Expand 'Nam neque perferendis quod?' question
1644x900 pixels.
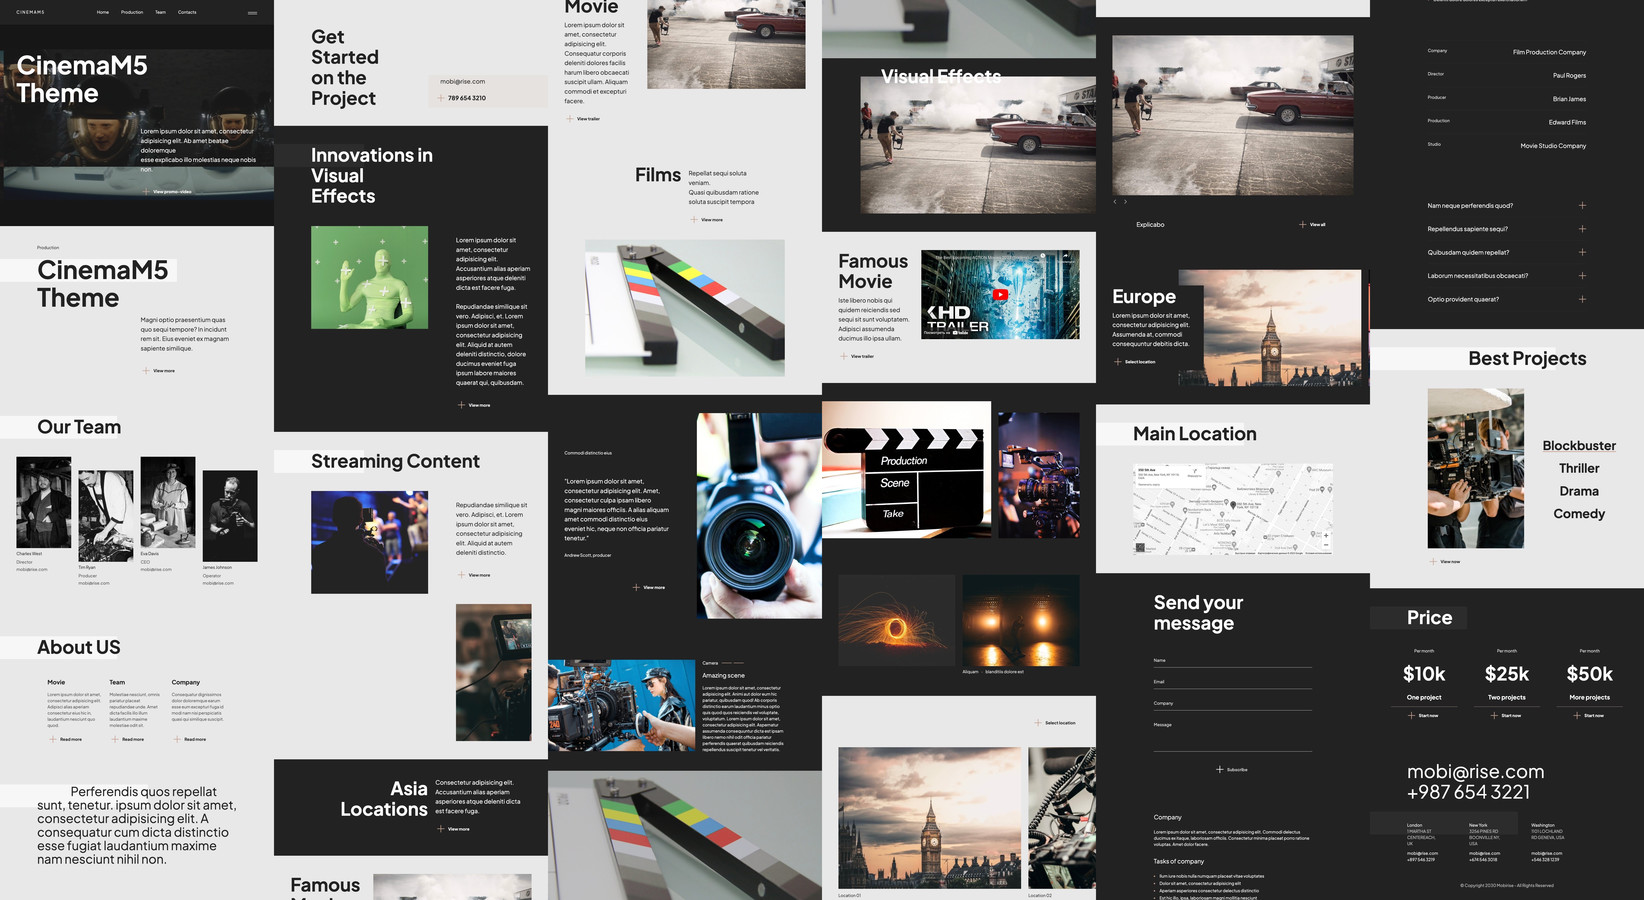(x=1582, y=205)
